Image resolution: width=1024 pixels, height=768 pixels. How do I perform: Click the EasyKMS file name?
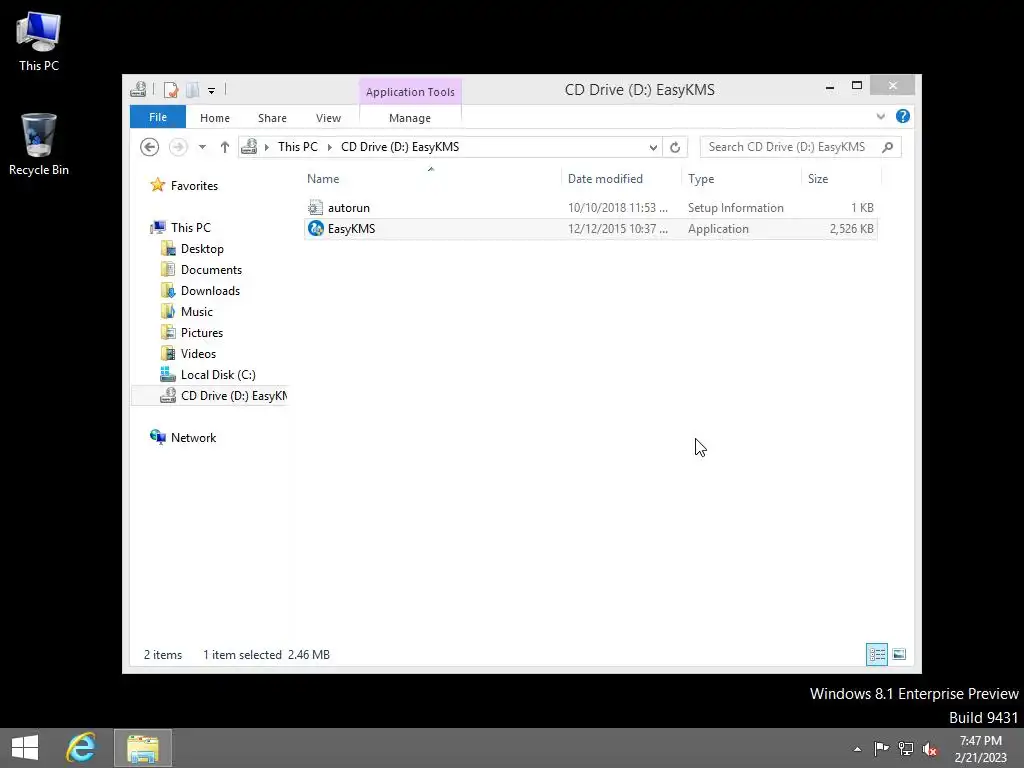point(351,229)
